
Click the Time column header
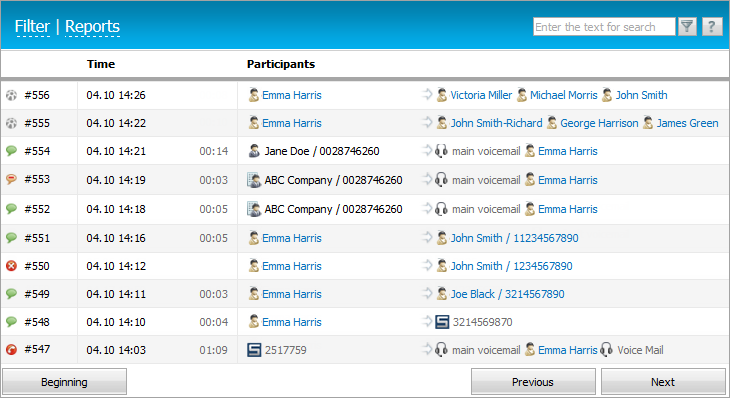coord(101,64)
